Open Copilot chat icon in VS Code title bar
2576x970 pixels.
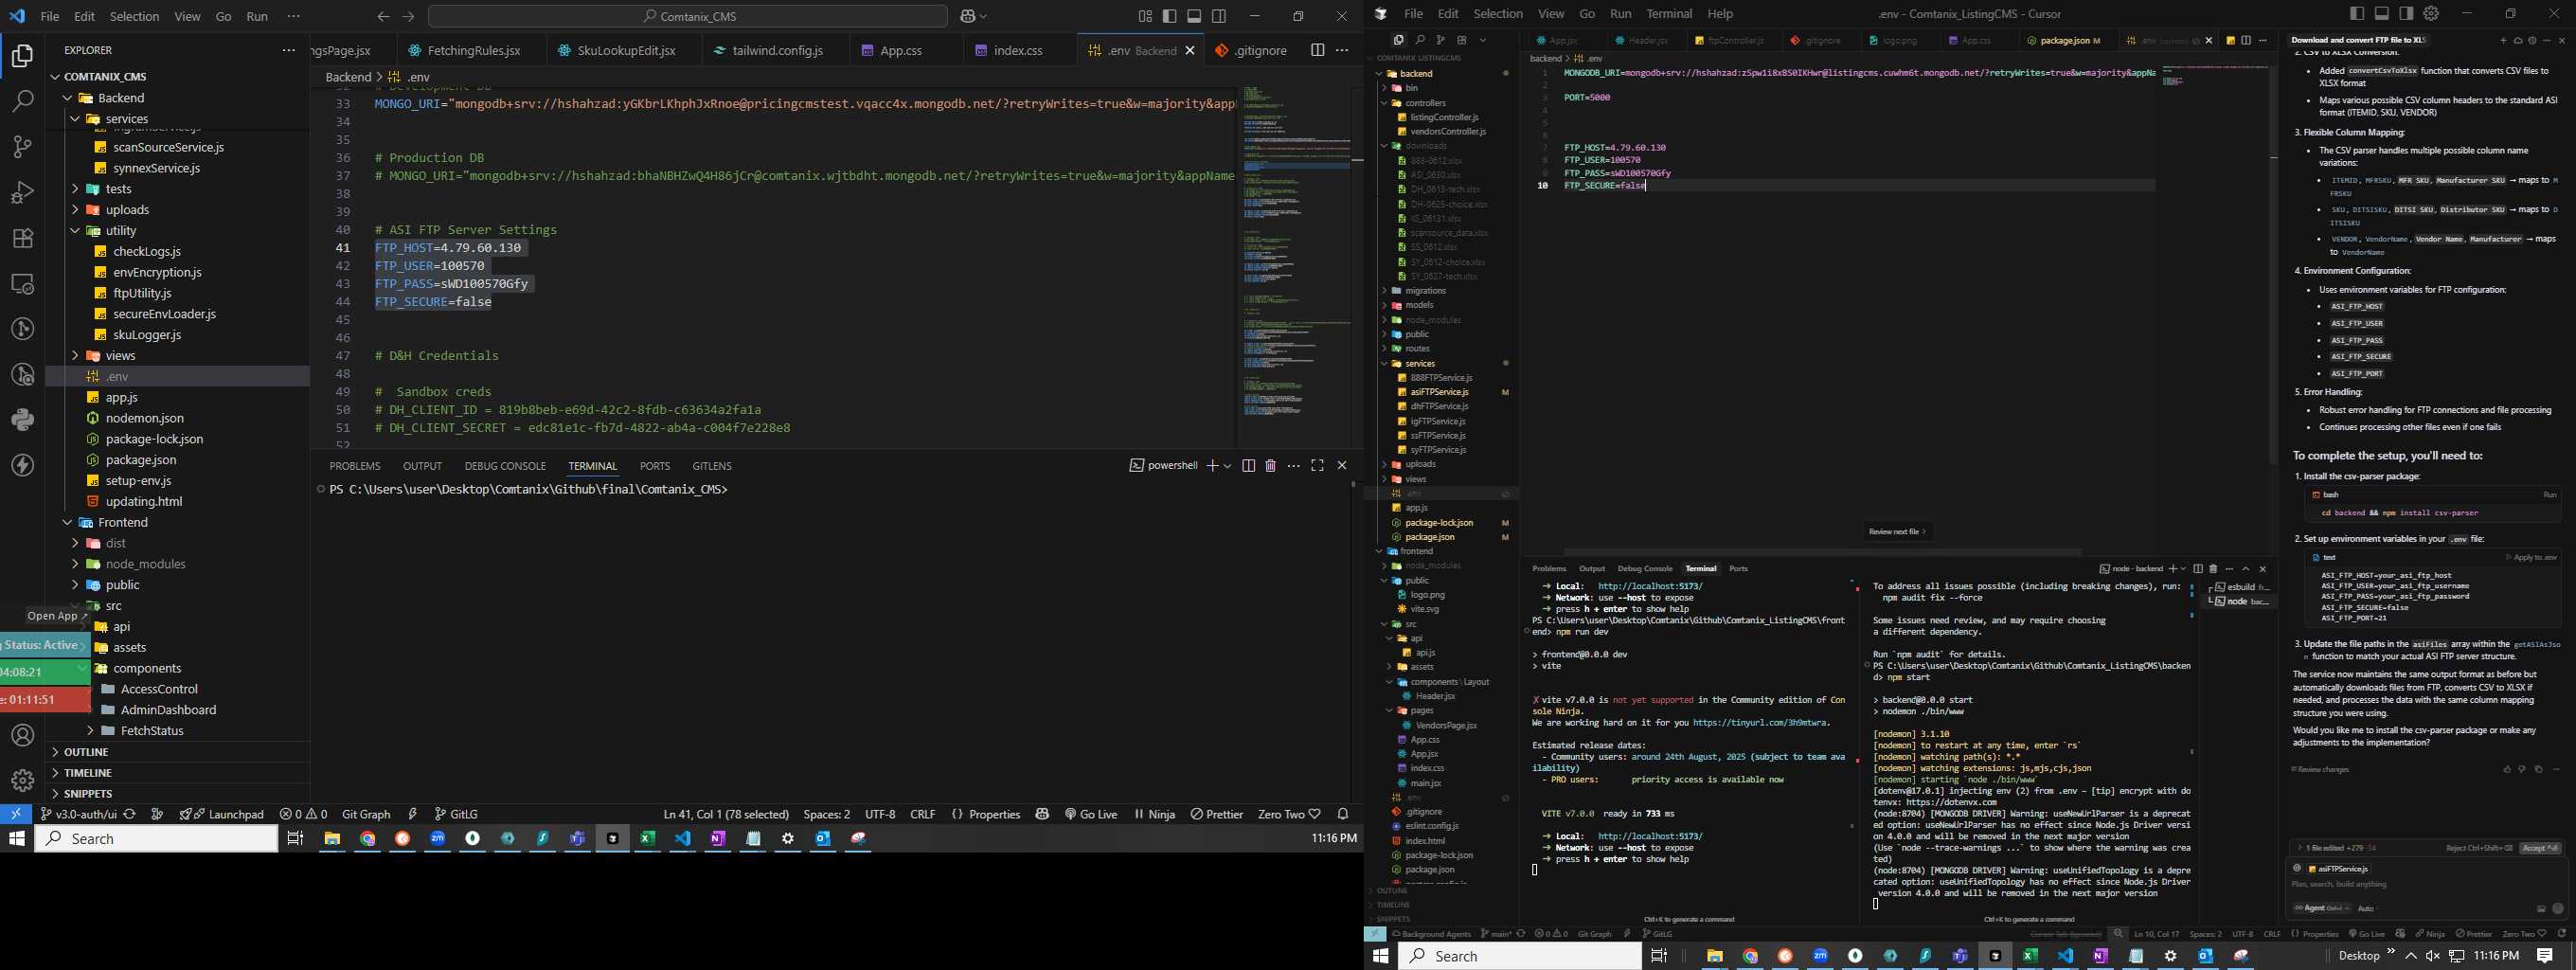pos(967,16)
